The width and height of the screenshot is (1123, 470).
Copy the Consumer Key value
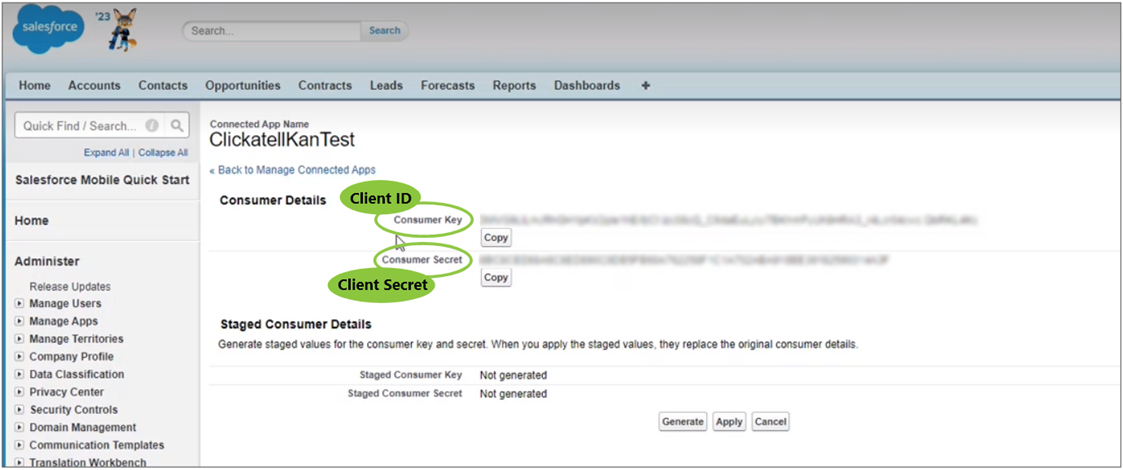(496, 237)
